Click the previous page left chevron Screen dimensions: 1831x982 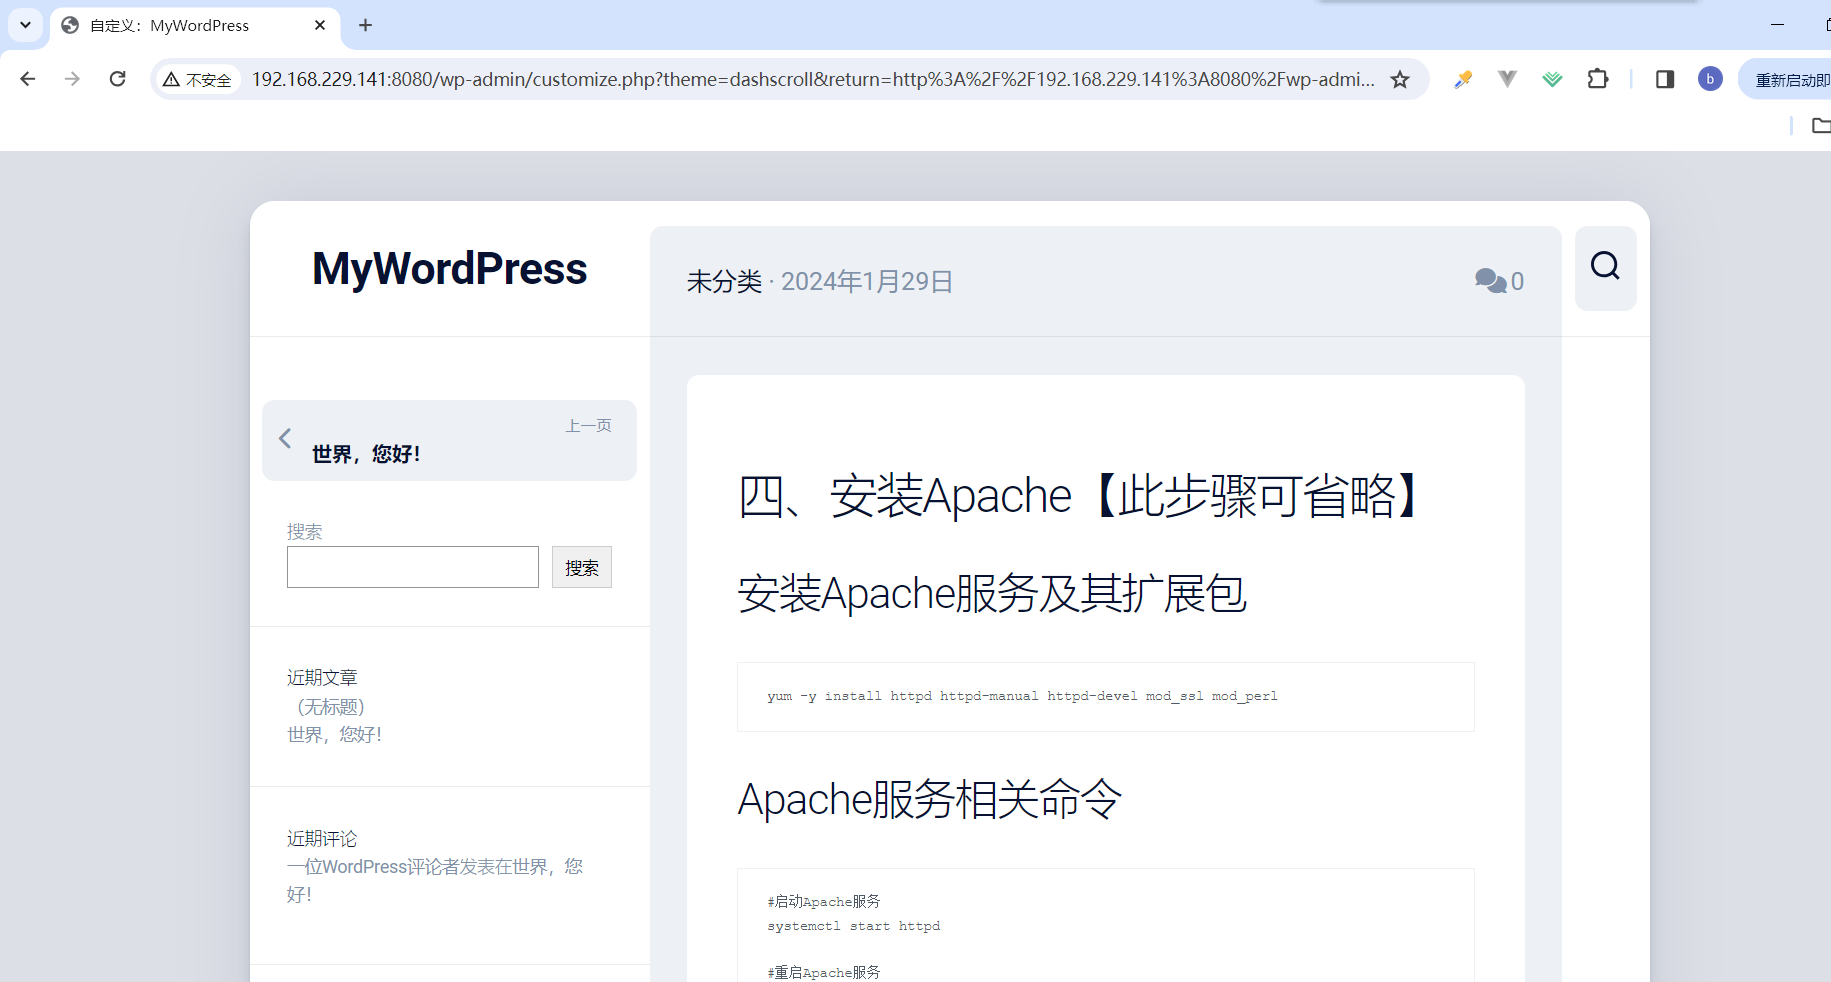point(285,438)
